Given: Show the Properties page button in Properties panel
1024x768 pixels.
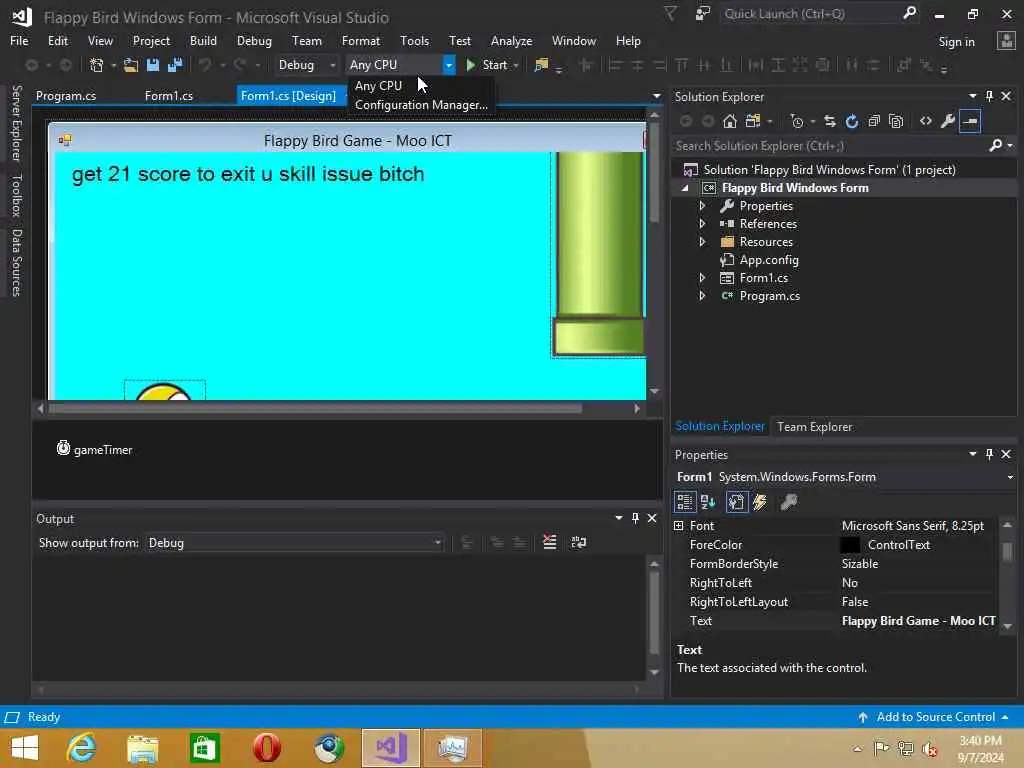Looking at the screenshot, I should coord(737,502).
